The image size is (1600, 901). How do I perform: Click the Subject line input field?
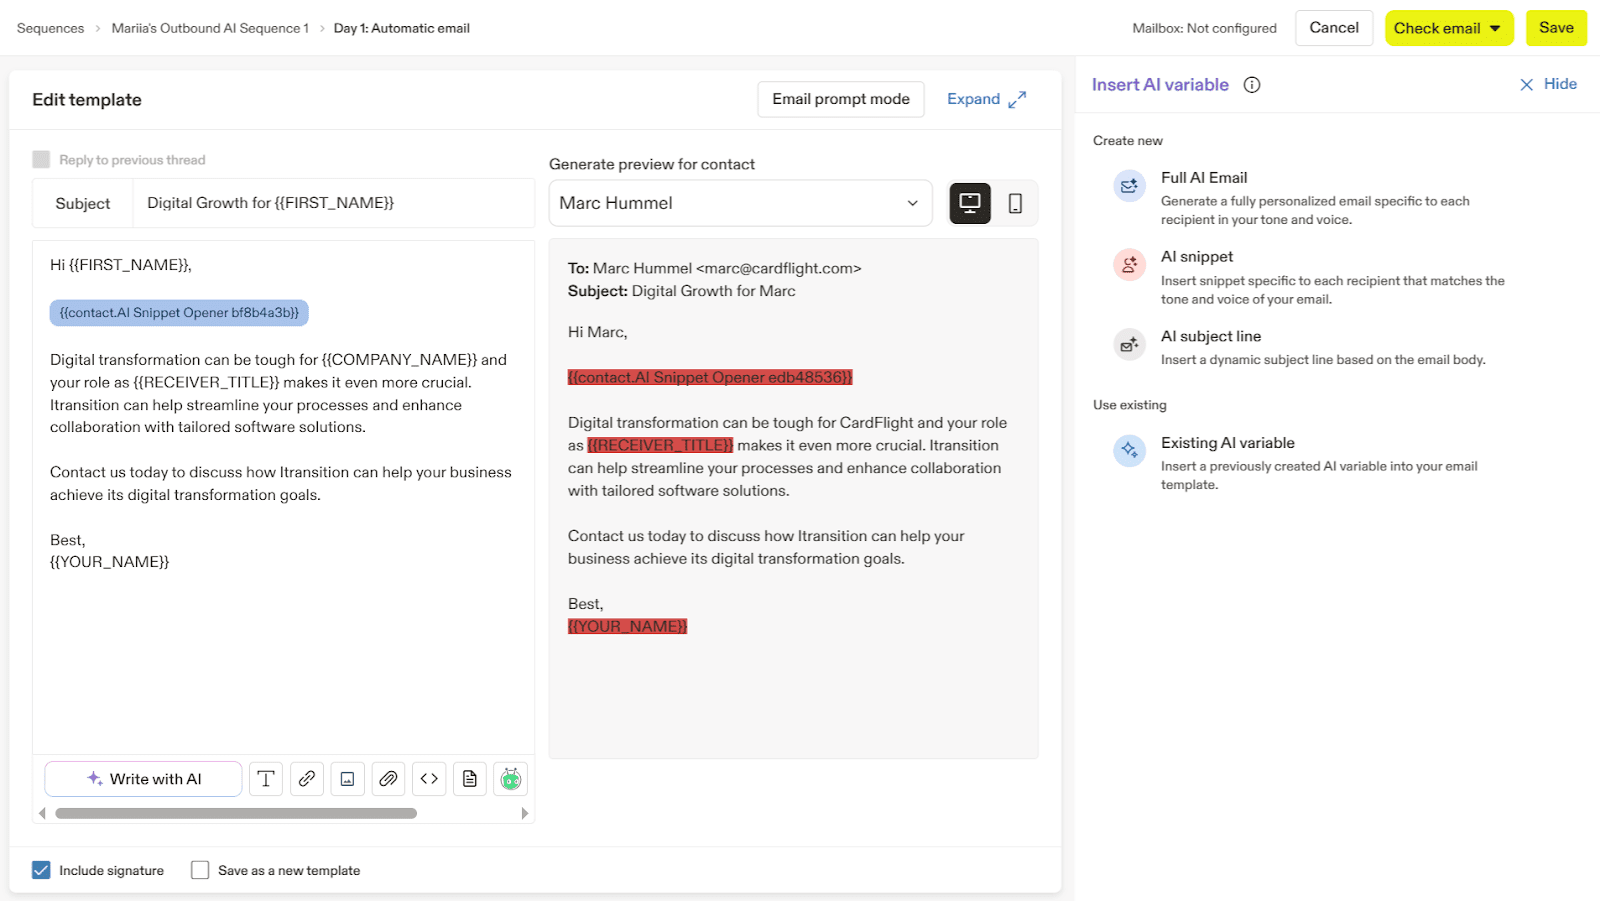(x=334, y=203)
